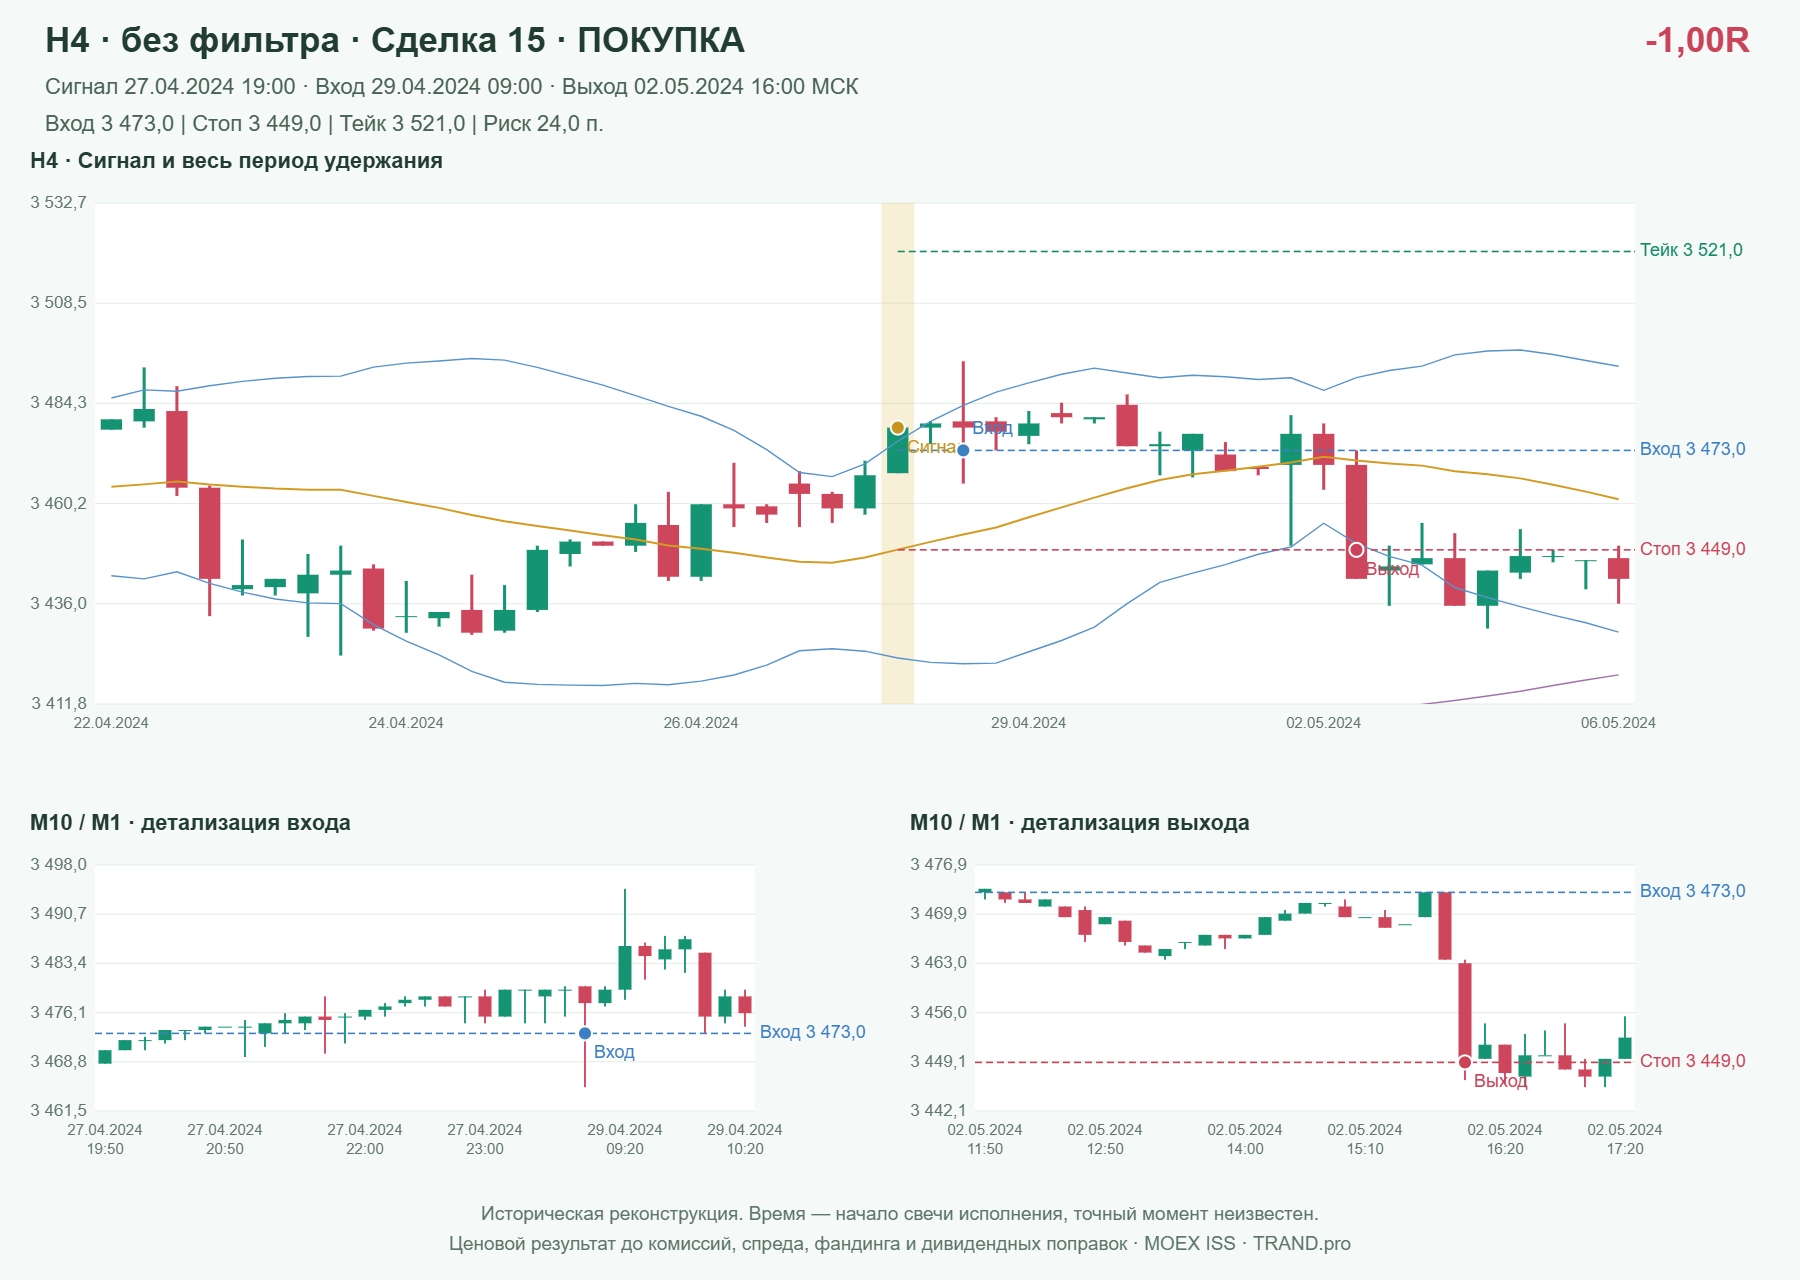Click the 24.04.2024 date on H4 axis
The width and height of the screenshot is (1800, 1280).
406,723
